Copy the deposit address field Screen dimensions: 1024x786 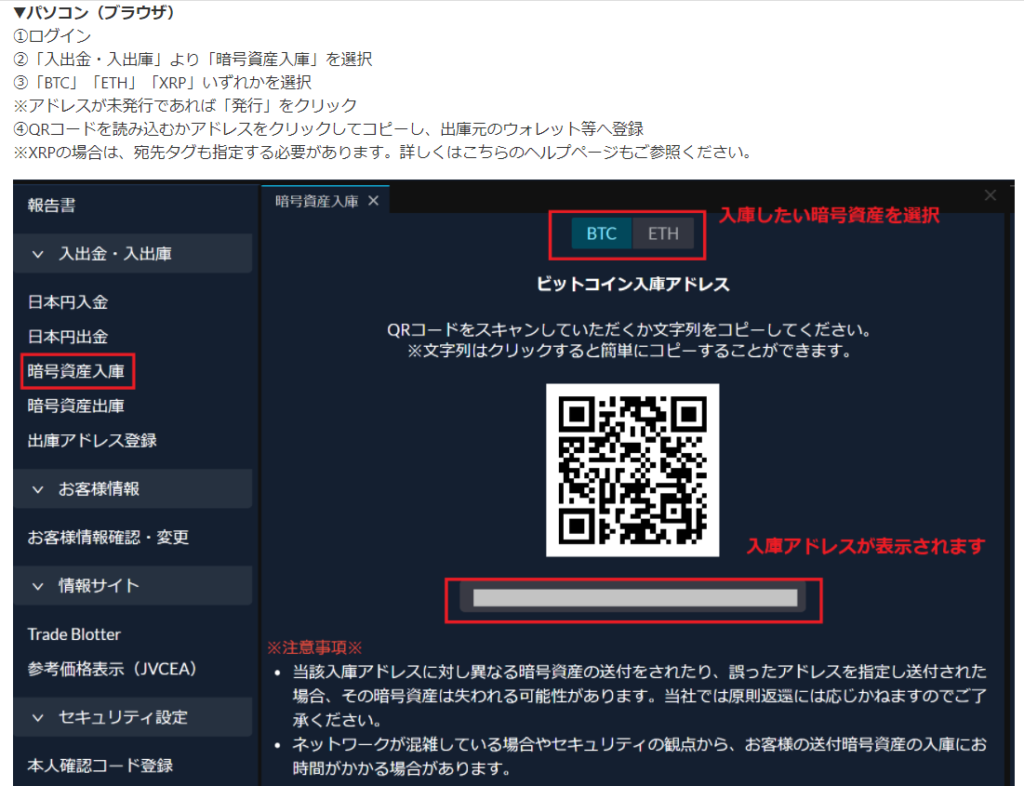[633, 598]
